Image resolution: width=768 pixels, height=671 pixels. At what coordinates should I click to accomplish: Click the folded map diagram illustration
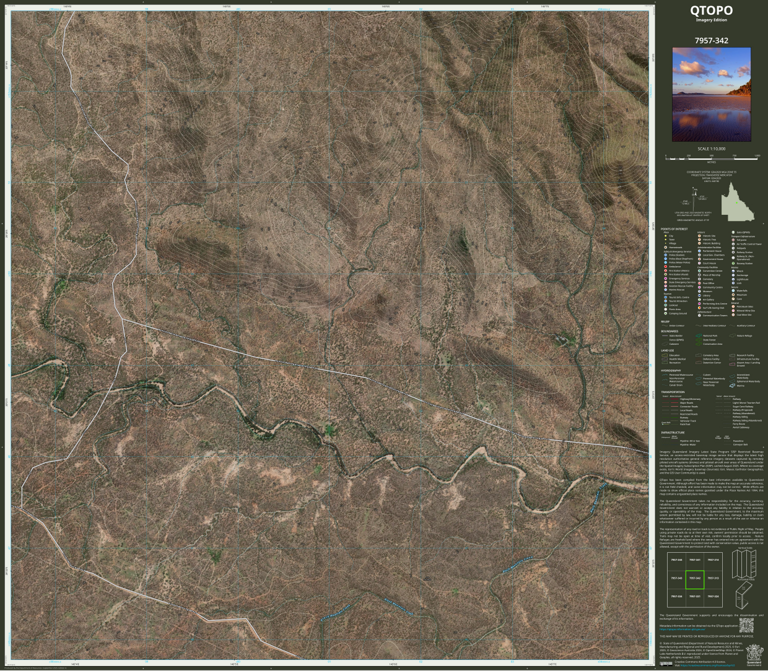point(744,564)
